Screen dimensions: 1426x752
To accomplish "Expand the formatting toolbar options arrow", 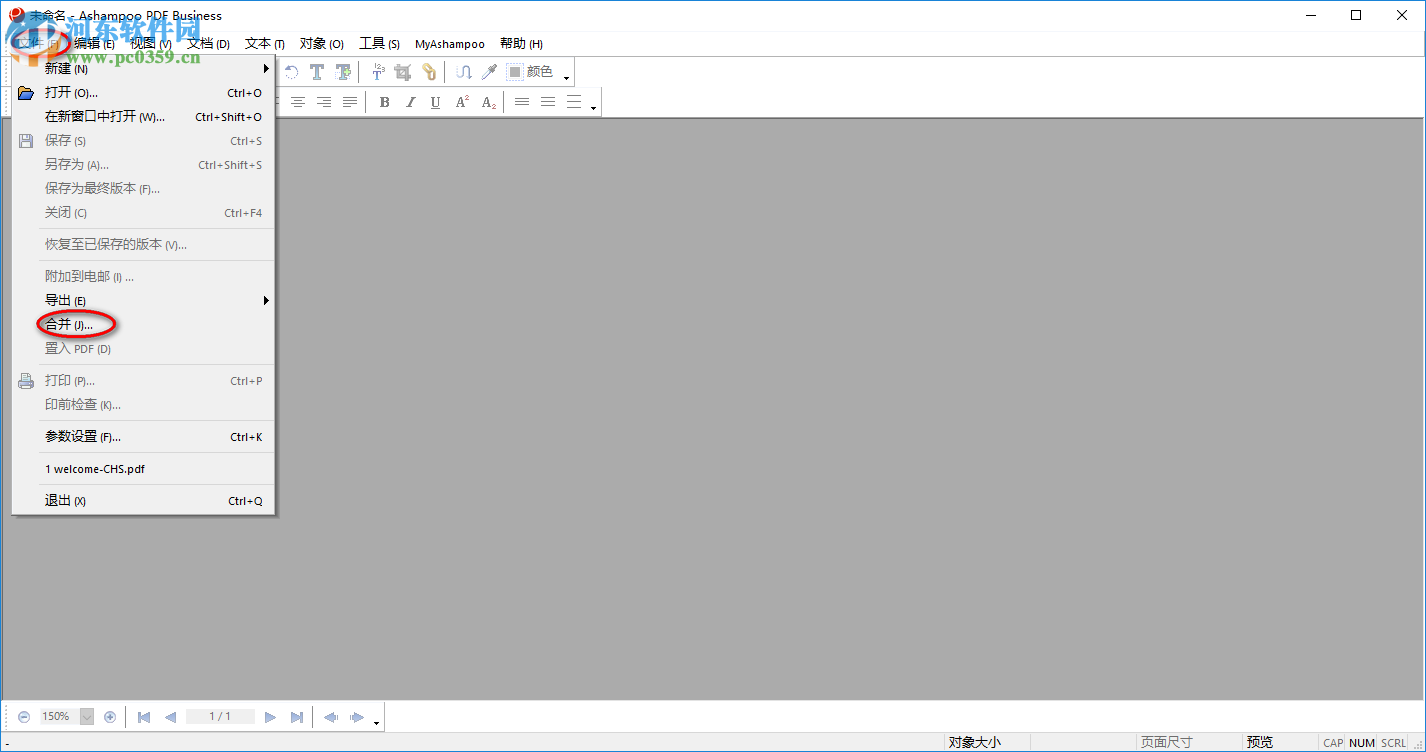I will click(593, 108).
